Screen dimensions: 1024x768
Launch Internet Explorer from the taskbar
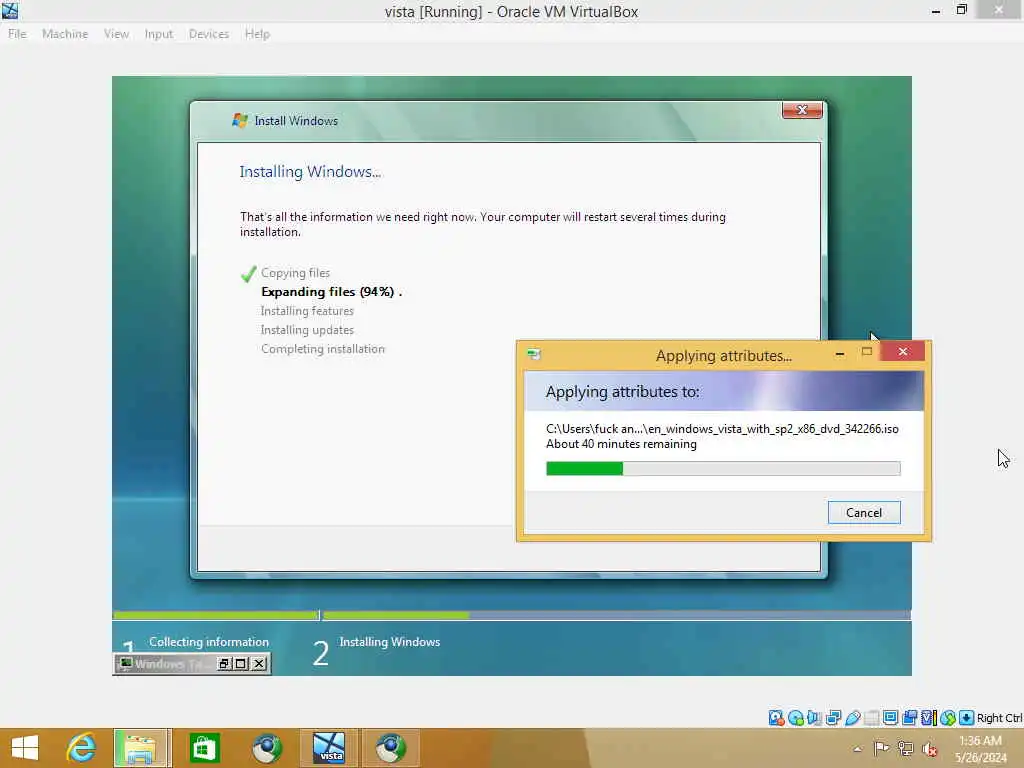tap(81, 748)
